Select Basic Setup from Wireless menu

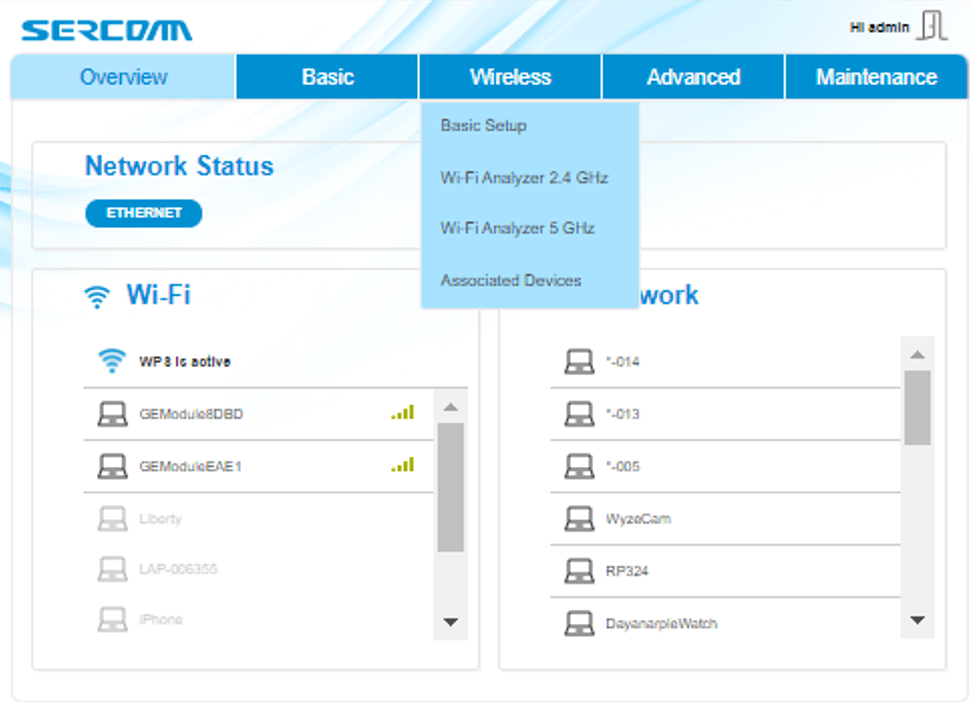point(483,126)
